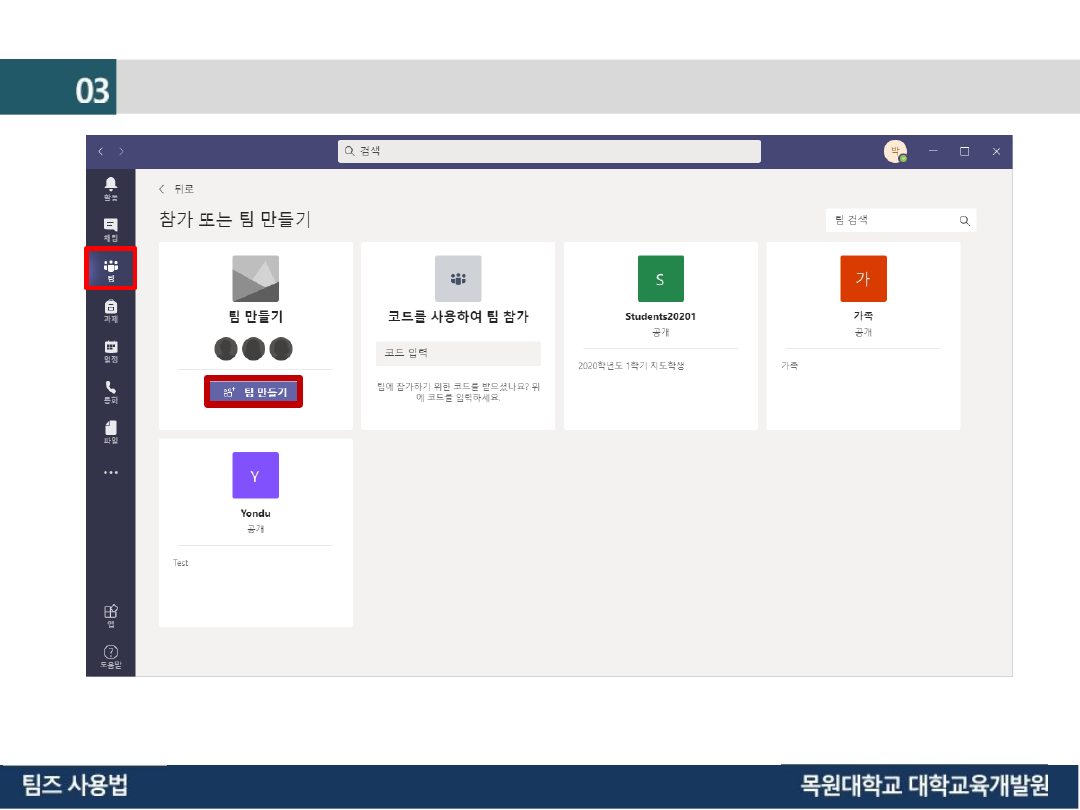Click the purple 팀 만들기 button
1080x810 pixels.
click(255, 392)
